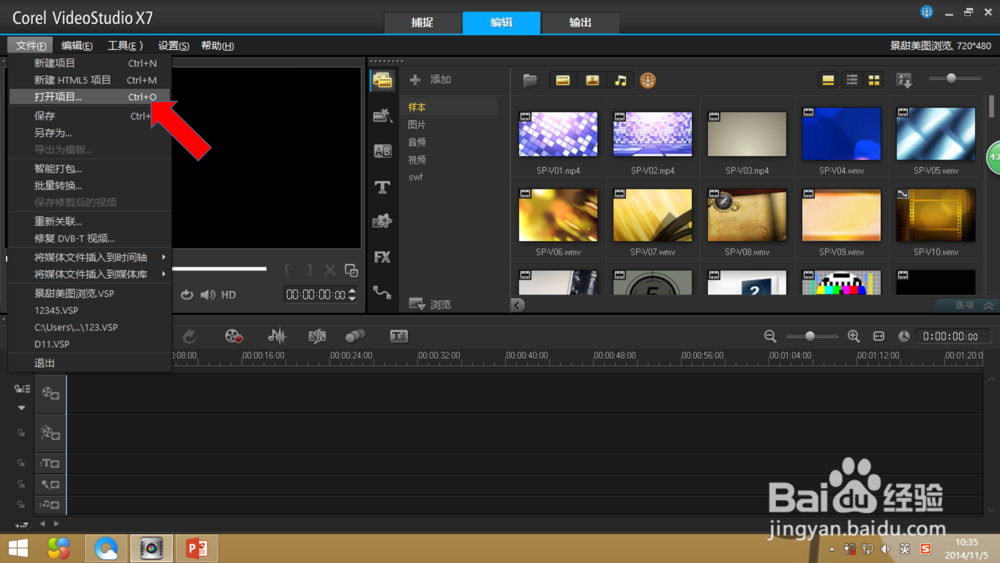The height and width of the screenshot is (563, 1000).
Task: Click the 添加 add folder button
Action: point(430,80)
